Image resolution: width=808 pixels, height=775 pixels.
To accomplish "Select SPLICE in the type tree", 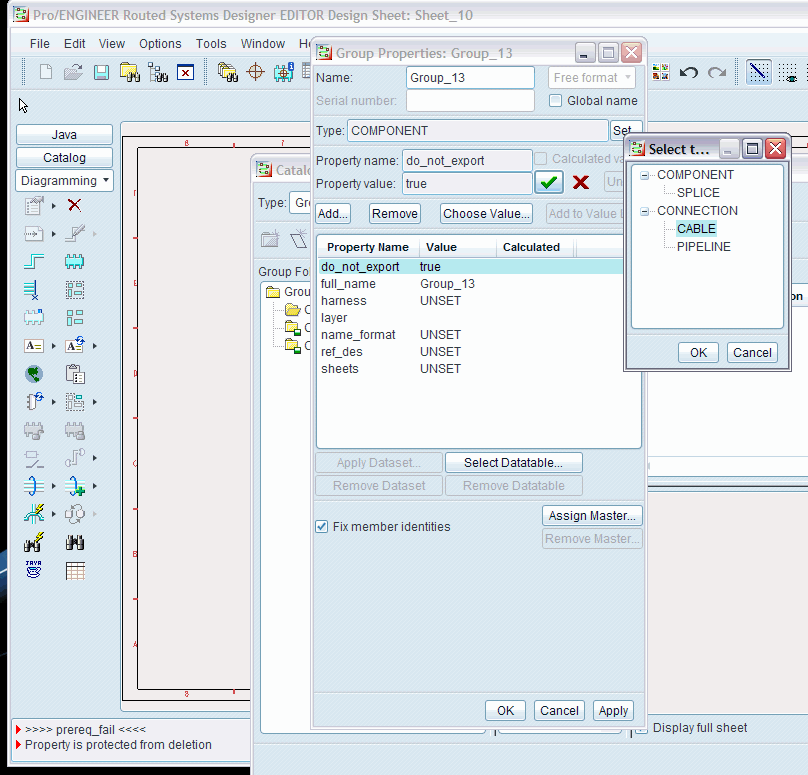I will [698, 193].
